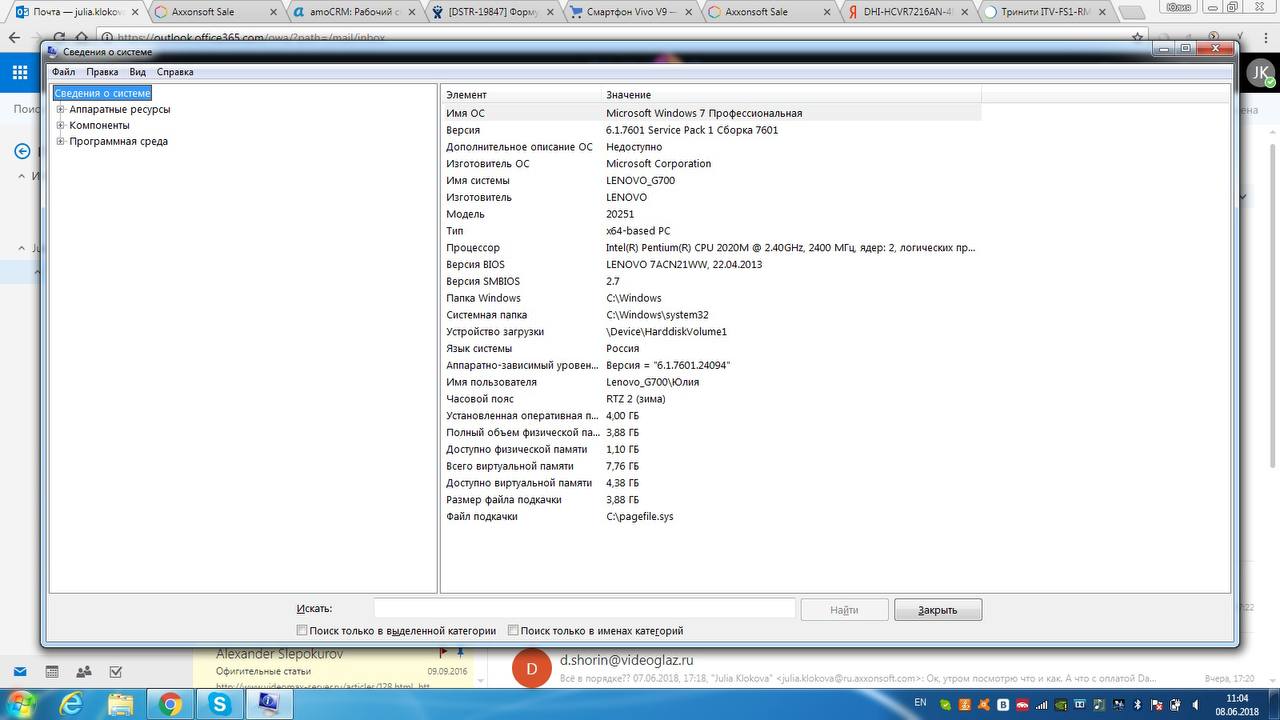
Task: Close the DSTR-19847 browser tab
Action: click(549, 12)
